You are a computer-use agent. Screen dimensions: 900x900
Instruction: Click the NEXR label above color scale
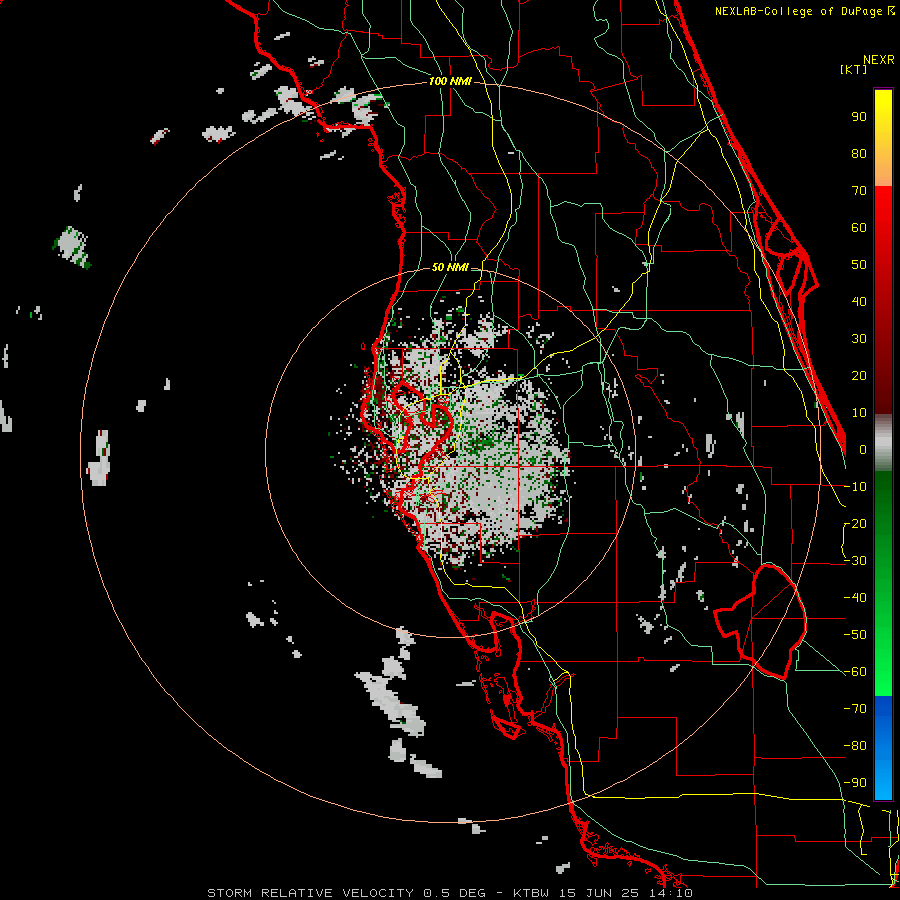[x=879, y=59]
